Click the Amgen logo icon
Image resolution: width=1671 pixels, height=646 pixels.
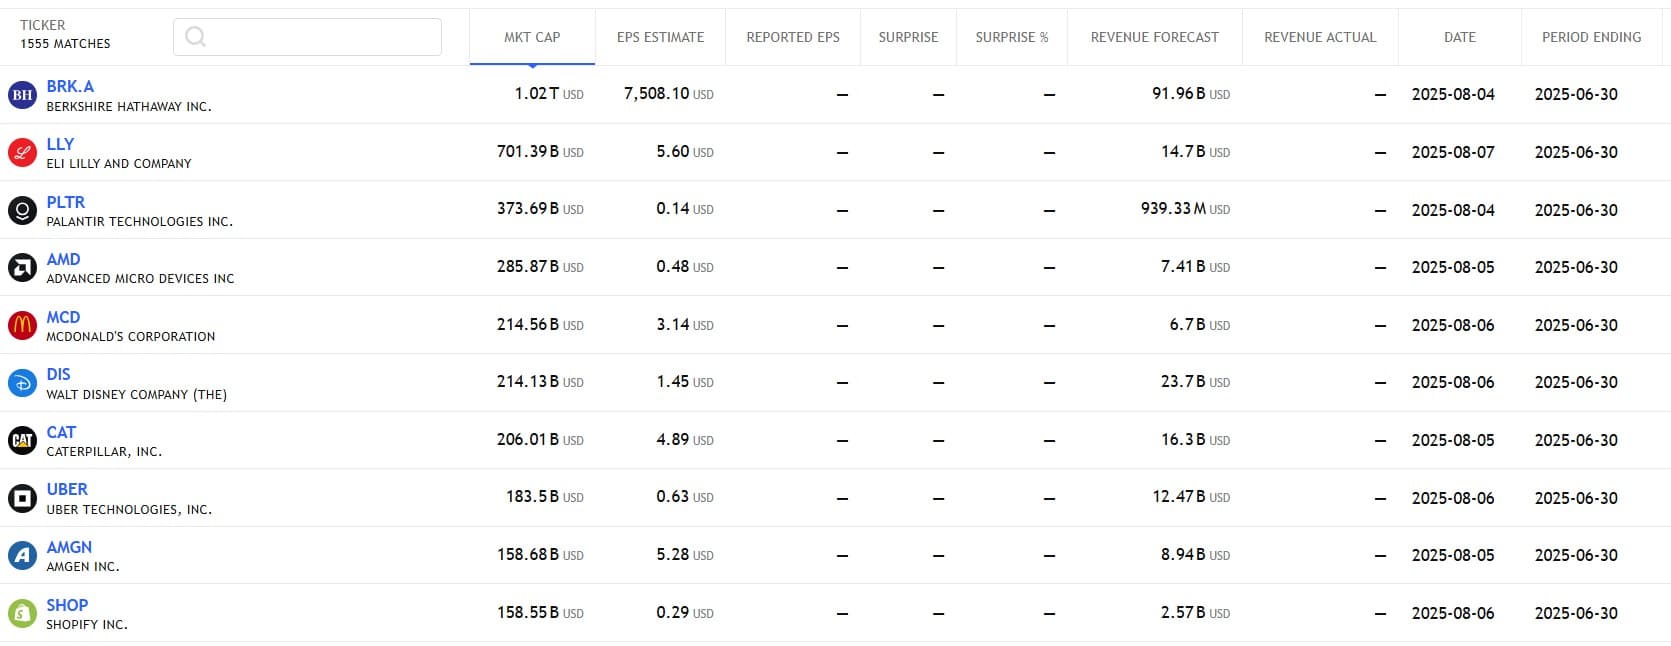click(x=22, y=555)
